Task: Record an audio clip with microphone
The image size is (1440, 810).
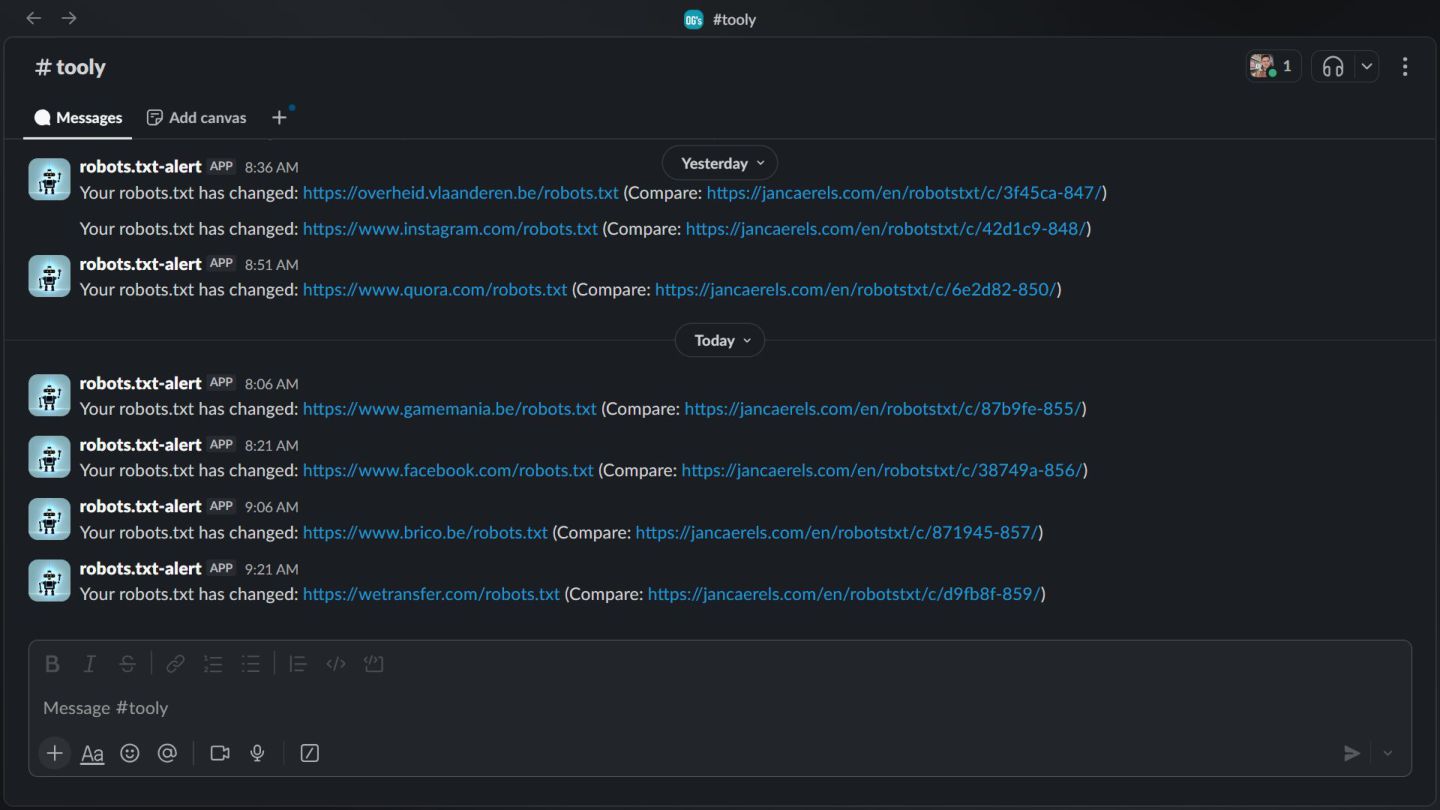Action: pyautogui.click(x=257, y=753)
